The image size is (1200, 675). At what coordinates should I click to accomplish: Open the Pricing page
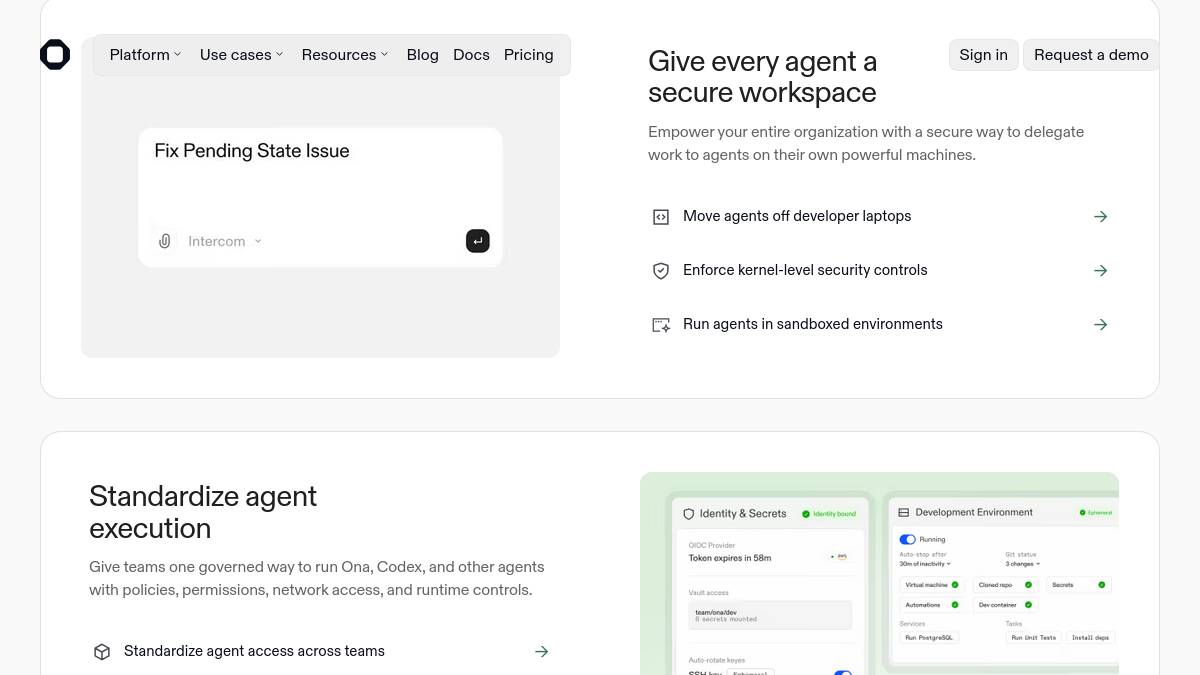point(529,55)
